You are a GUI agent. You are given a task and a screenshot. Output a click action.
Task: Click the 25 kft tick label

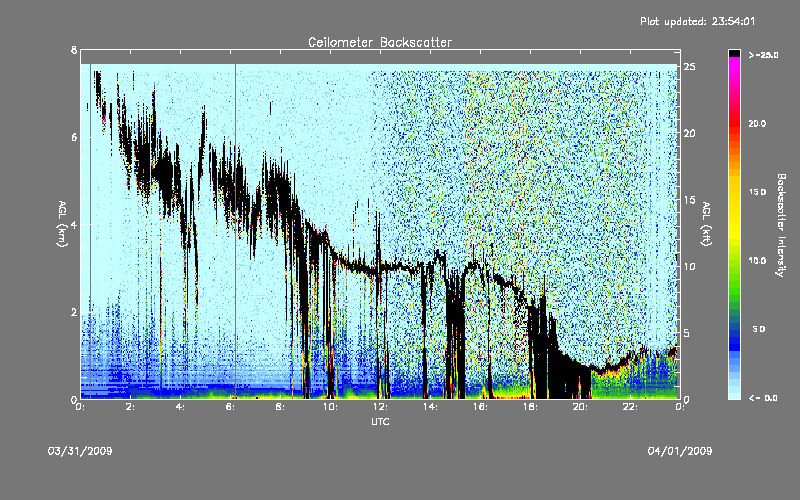click(x=689, y=67)
